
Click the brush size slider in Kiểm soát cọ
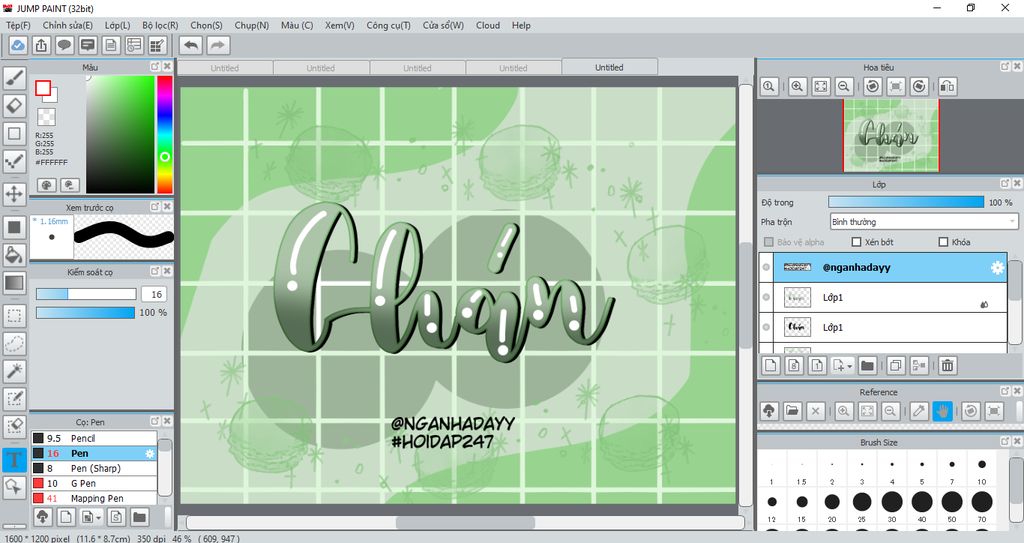point(86,294)
